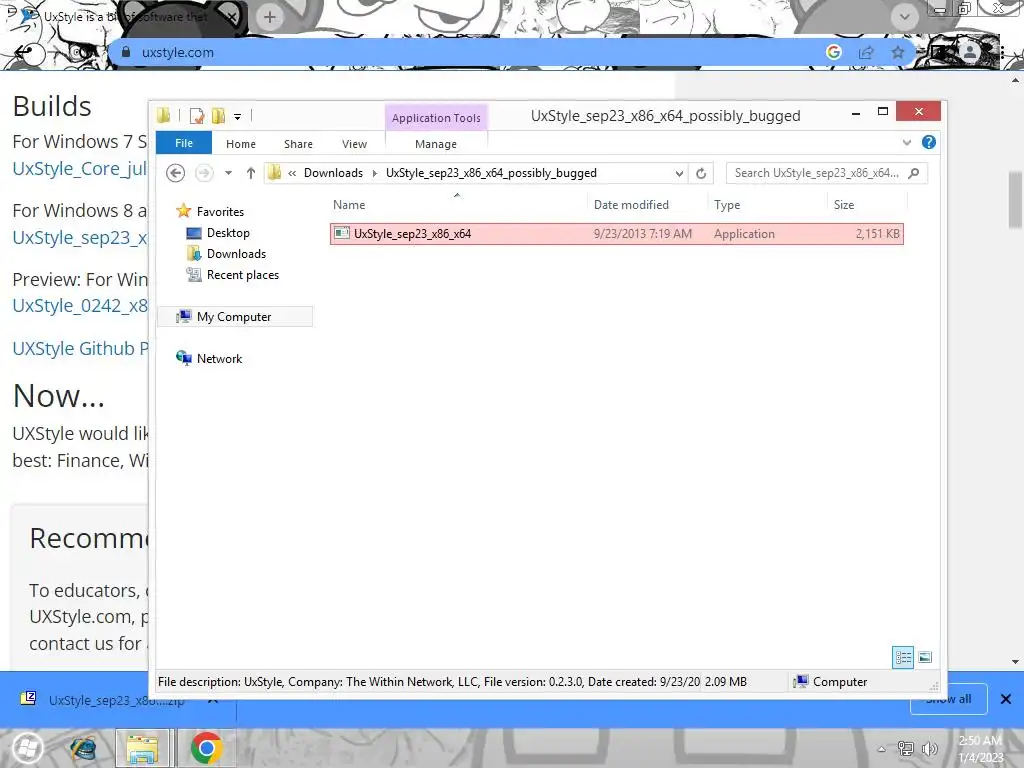Click the Windows Start button
The width and height of the screenshot is (1024, 768).
tap(28, 748)
